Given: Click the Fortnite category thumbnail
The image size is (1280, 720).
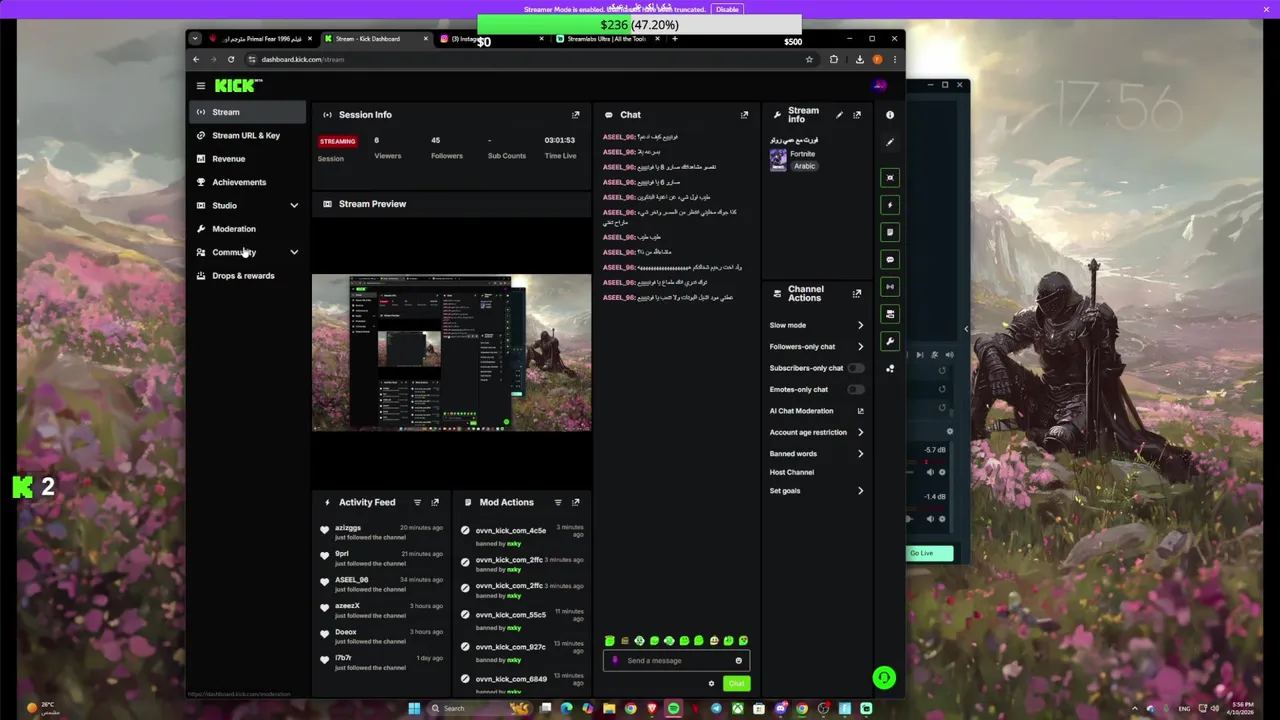Looking at the screenshot, I should 778,160.
